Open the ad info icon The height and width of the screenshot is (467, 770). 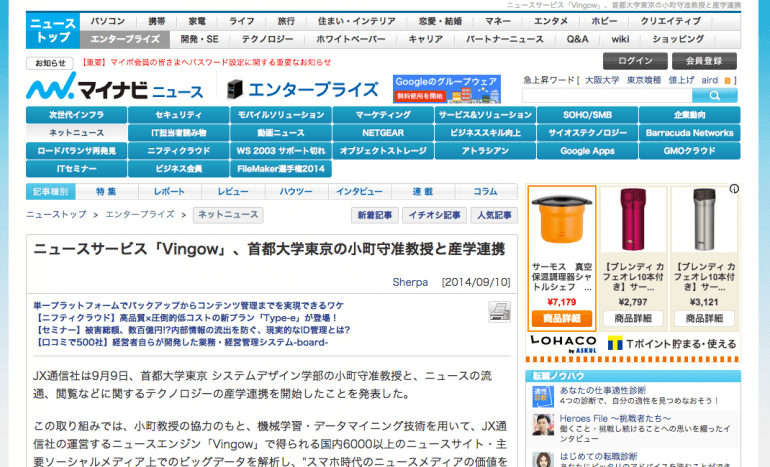(734, 189)
